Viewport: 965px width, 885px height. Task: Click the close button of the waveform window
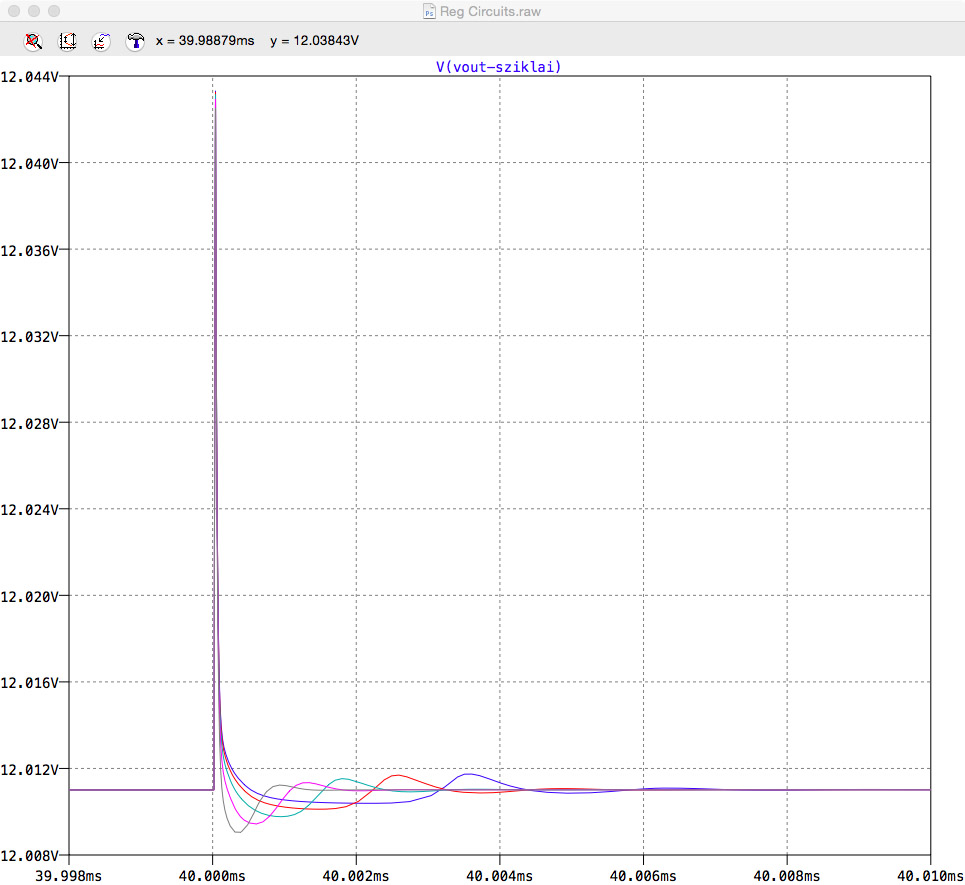pos(14,11)
